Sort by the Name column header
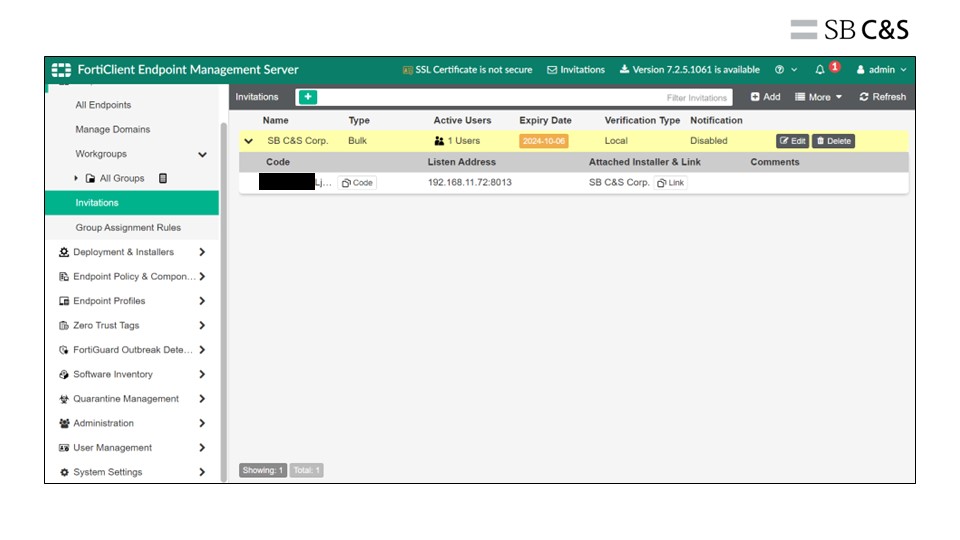The image size is (960, 540). (276, 121)
